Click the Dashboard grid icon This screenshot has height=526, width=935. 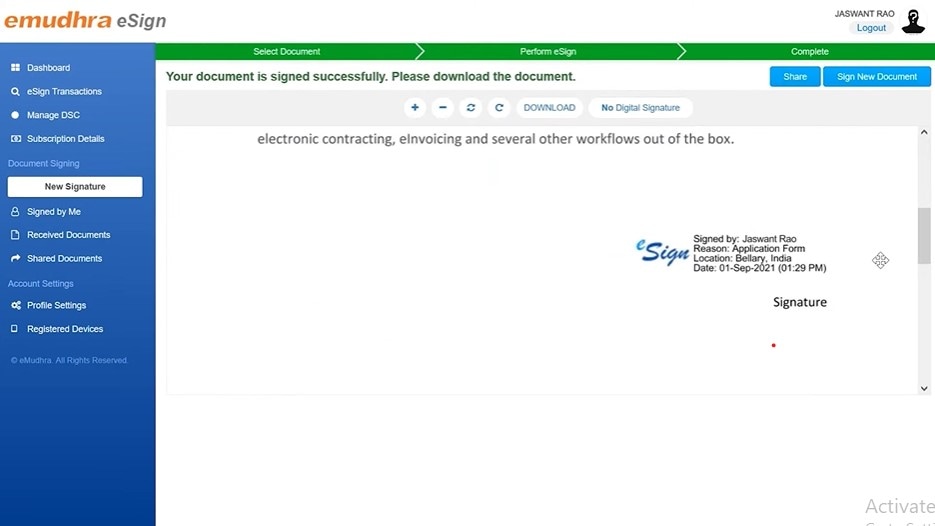pyautogui.click(x=16, y=67)
